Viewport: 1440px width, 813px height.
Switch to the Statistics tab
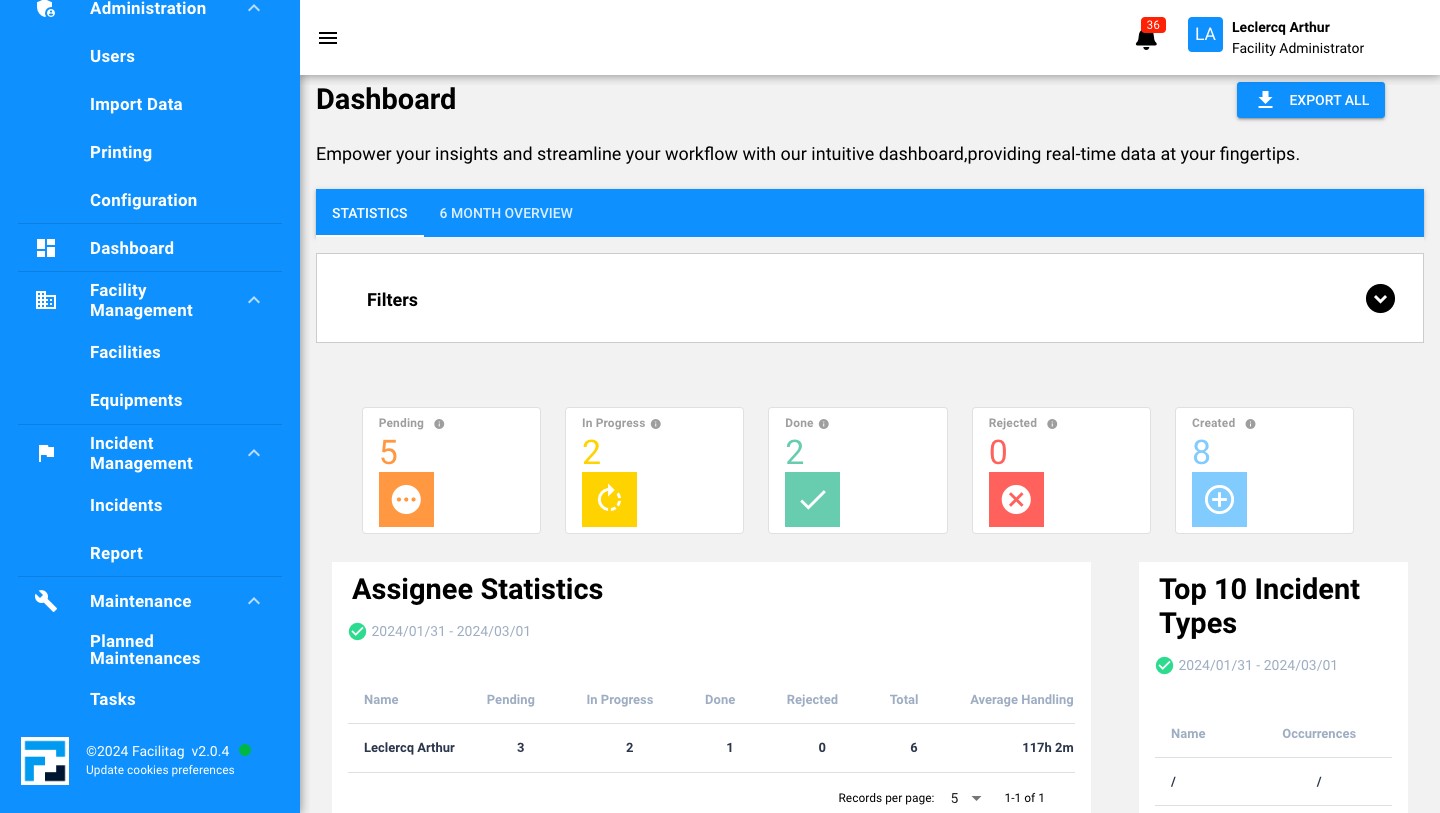[370, 213]
